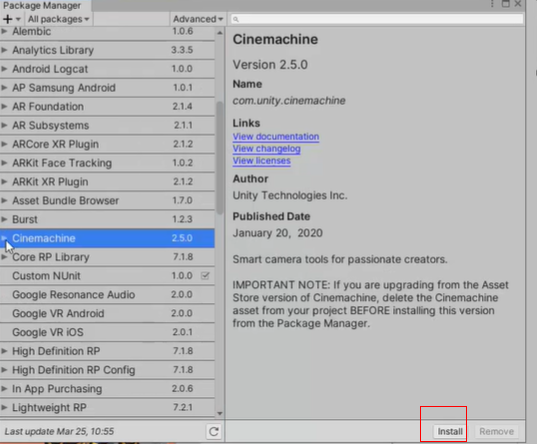Close the Package Manager window
The height and width of the screenshot is (444, 537).
pyautogui.click(x=518, y=4)
